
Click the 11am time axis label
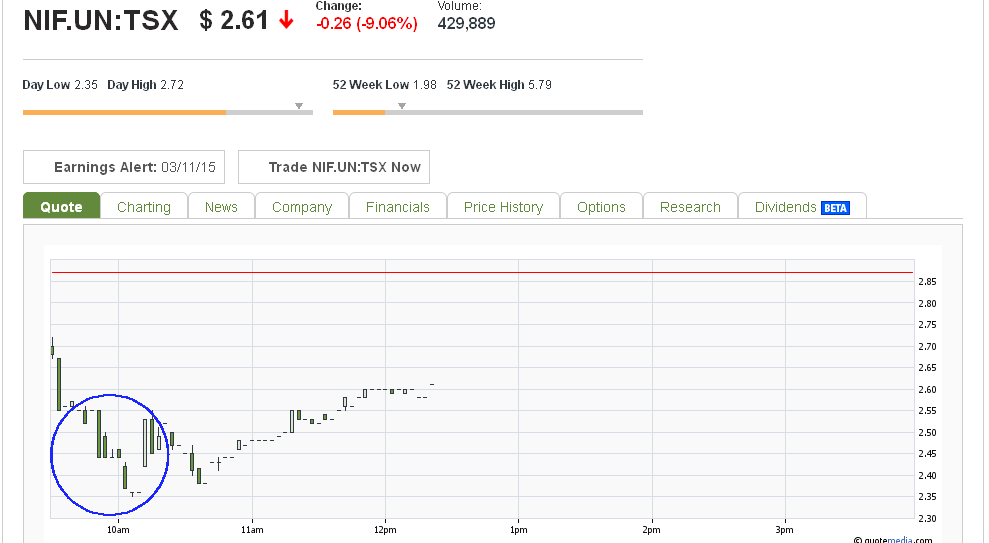tap(252, 530)
